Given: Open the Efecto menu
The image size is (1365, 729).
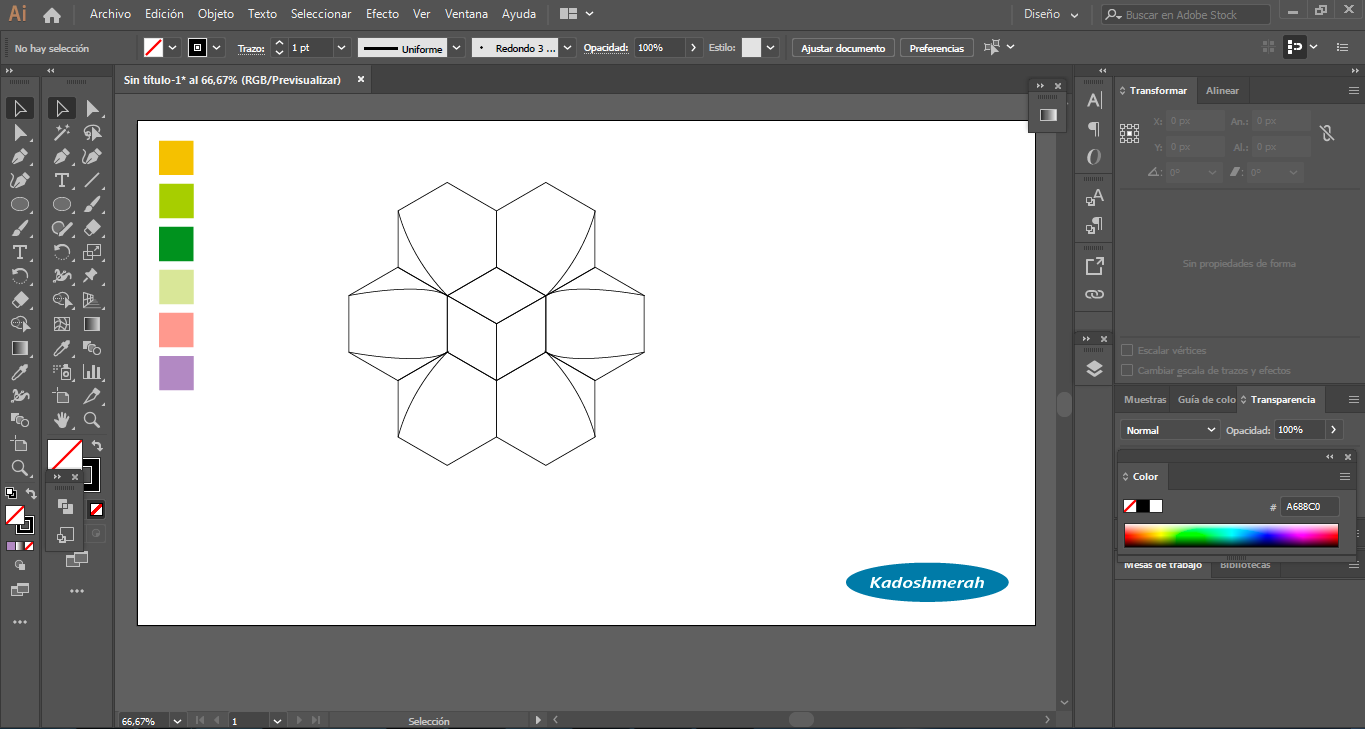Looking at the screenshot, I should coord(382,14).
